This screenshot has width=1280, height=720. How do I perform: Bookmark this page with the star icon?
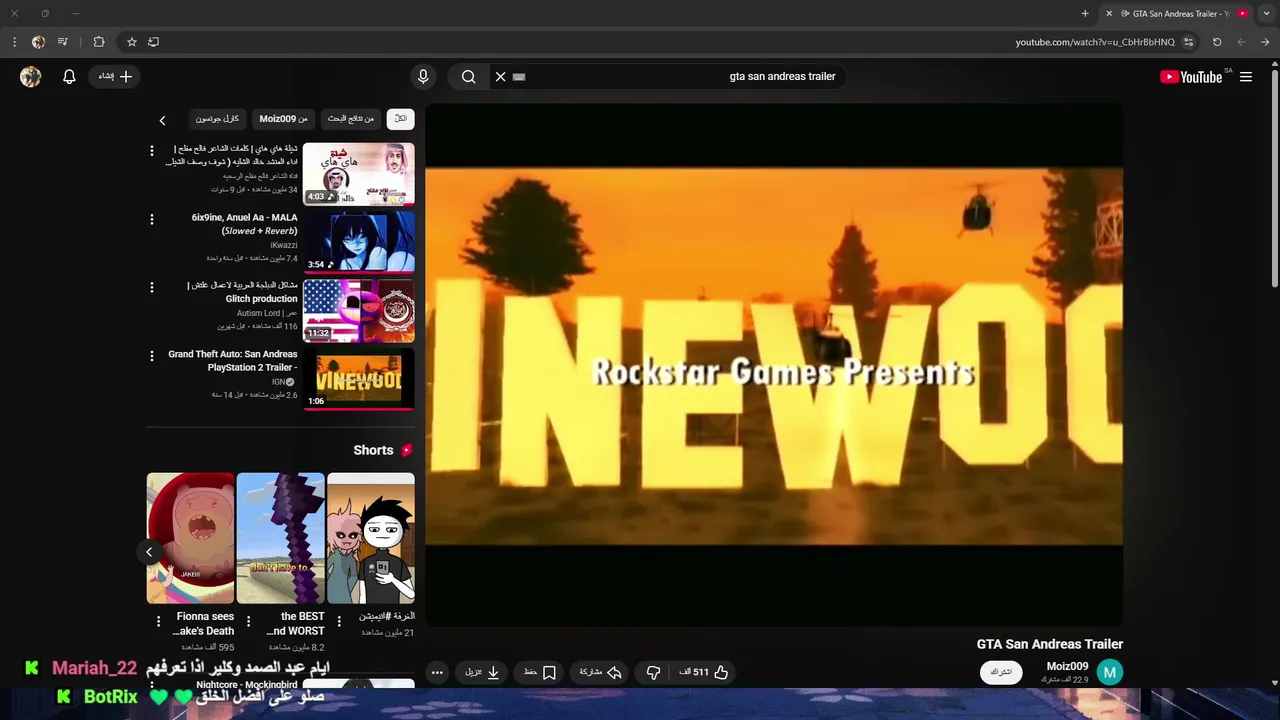click(131, 42)
